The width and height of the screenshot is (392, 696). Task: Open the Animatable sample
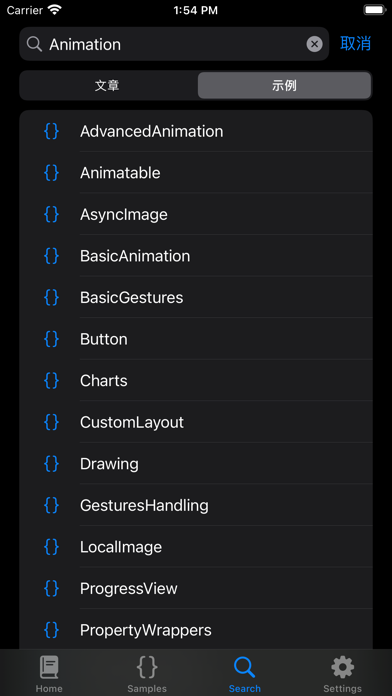[196, 173]
